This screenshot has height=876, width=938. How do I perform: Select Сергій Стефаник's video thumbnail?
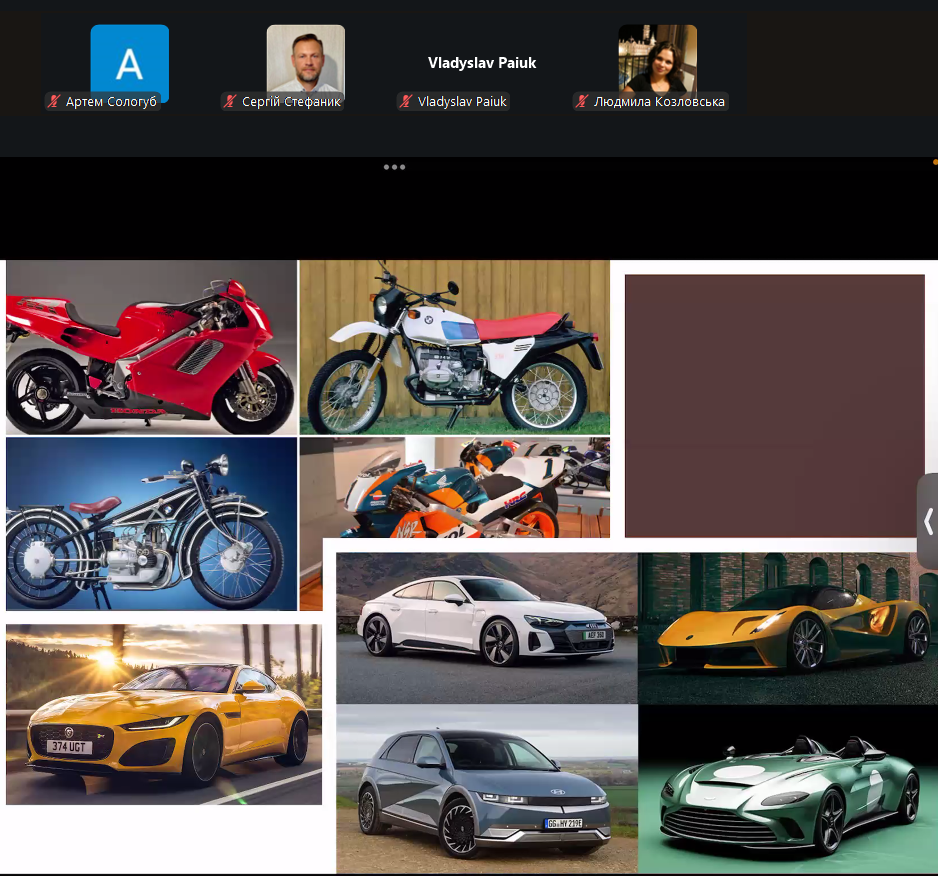pyautogui.click(x=305, y=58)
